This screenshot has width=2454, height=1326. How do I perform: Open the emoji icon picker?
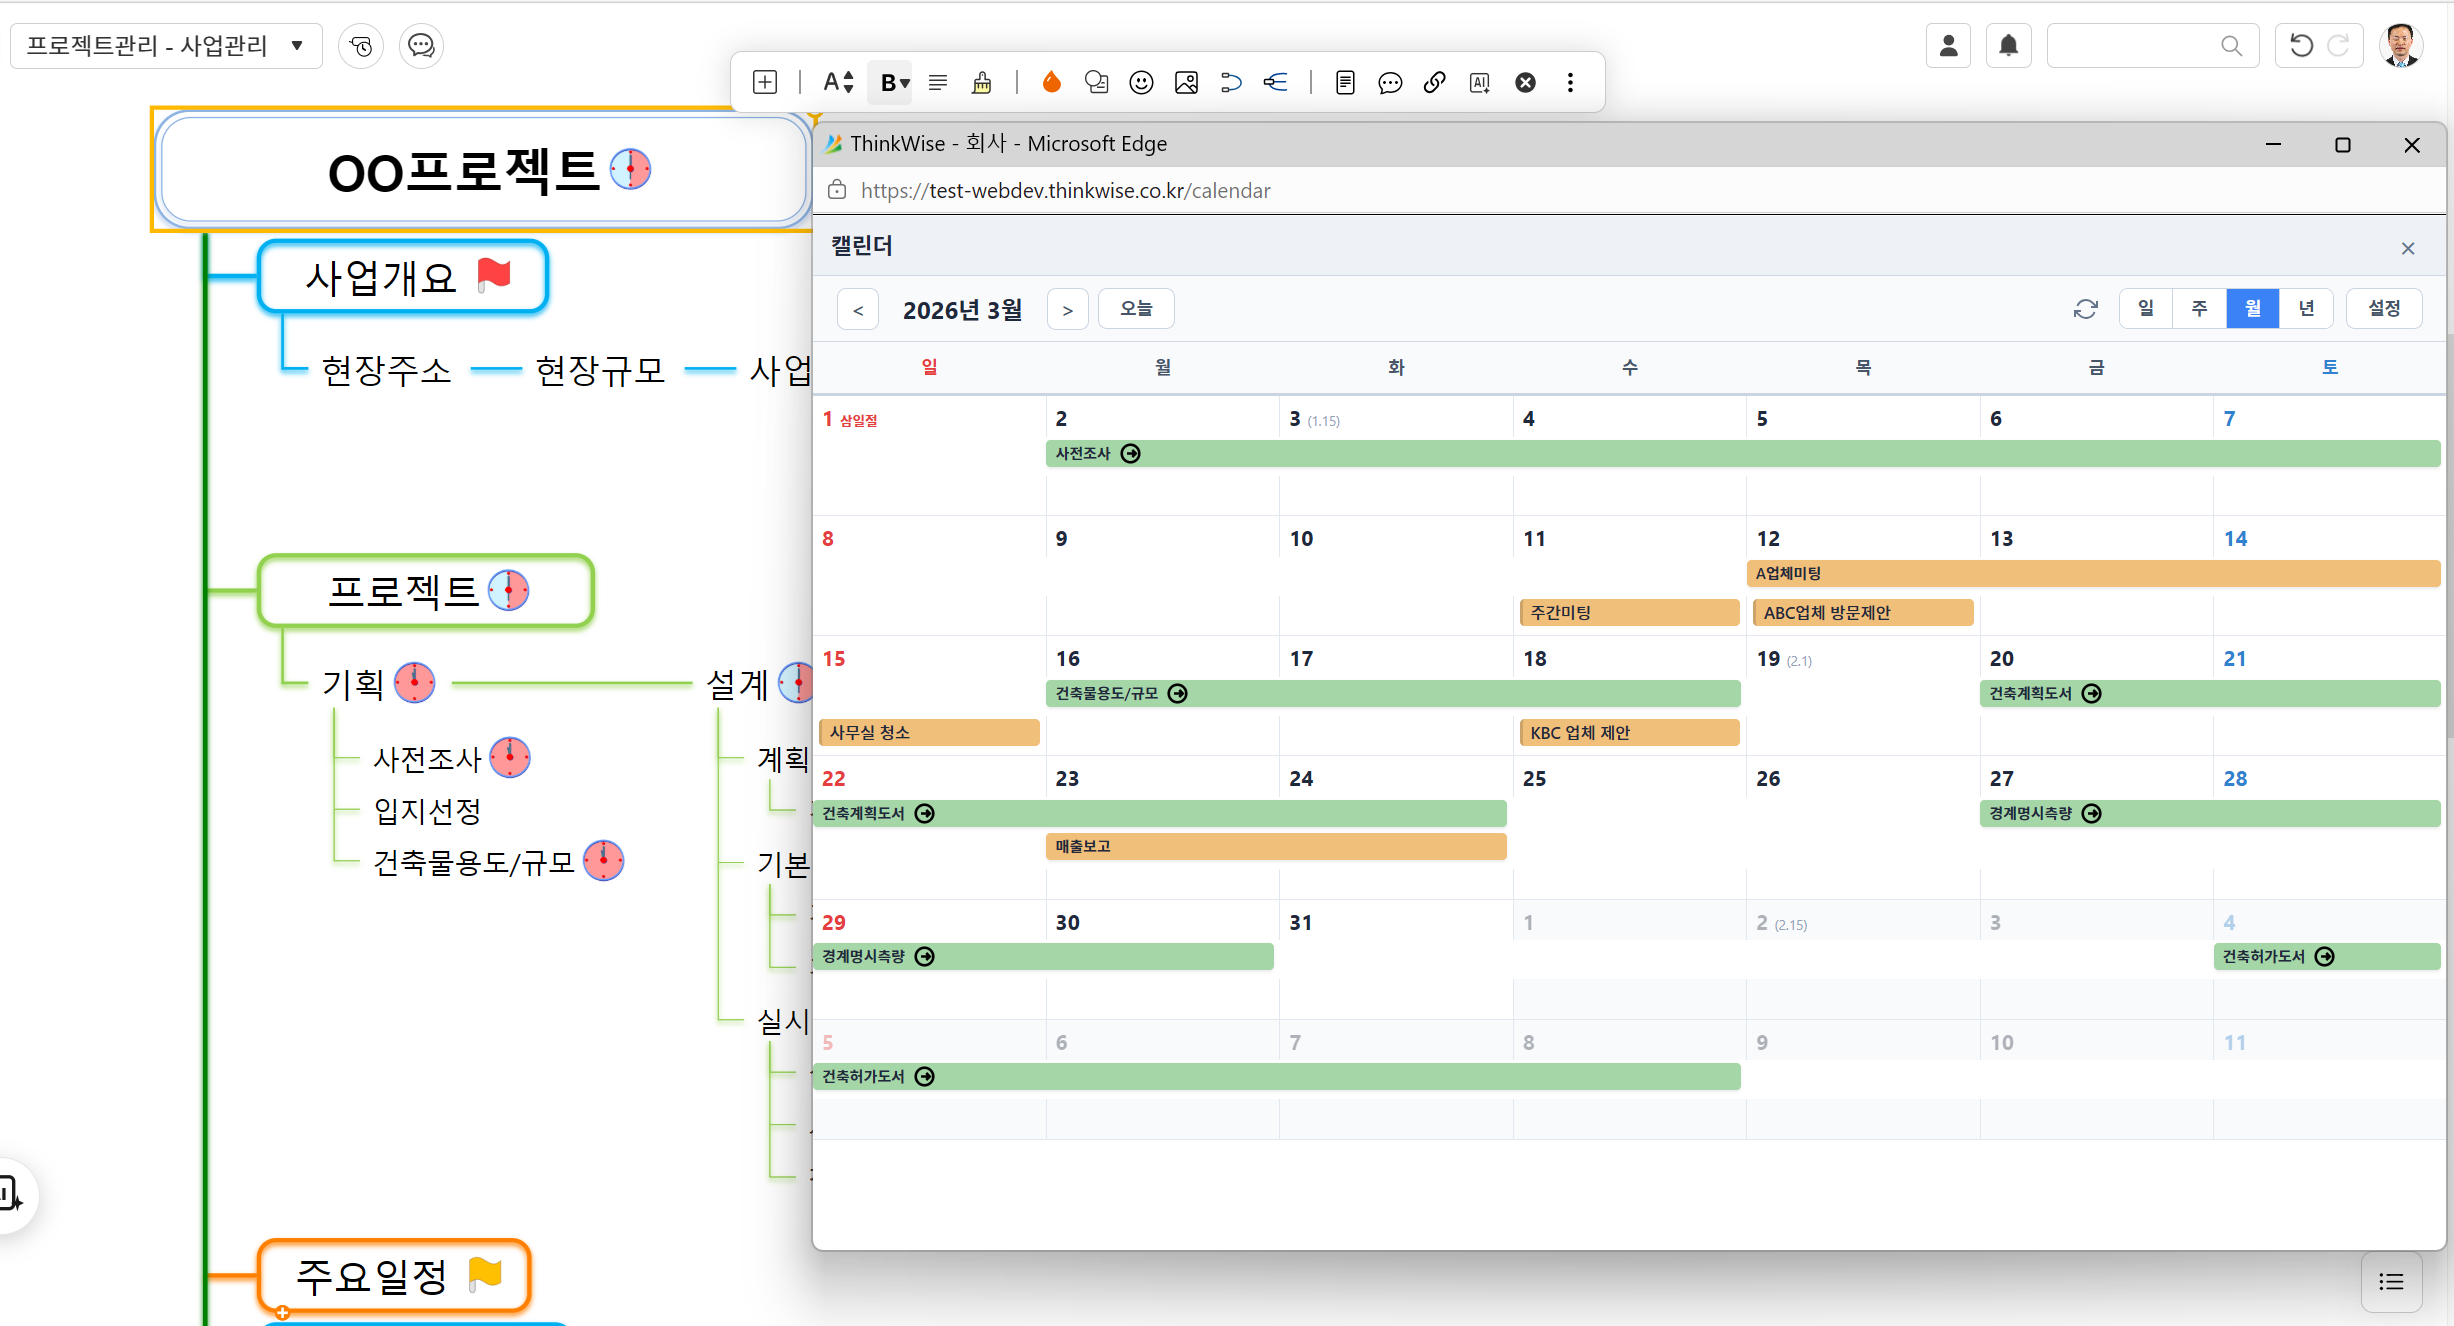[1141, 83]
